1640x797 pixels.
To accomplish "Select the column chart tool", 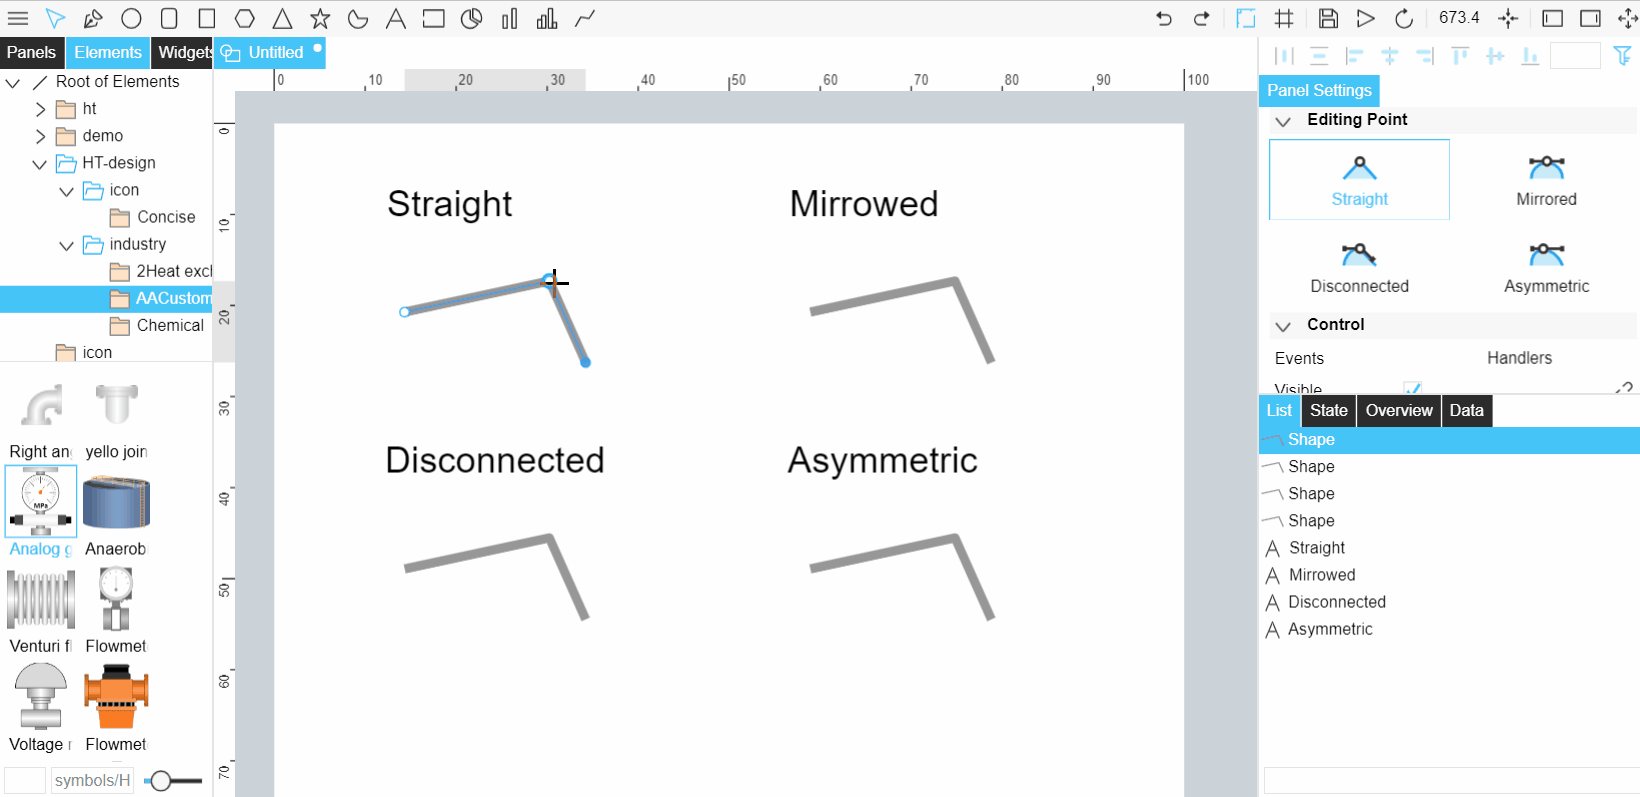I will click(x=547, y=18).
